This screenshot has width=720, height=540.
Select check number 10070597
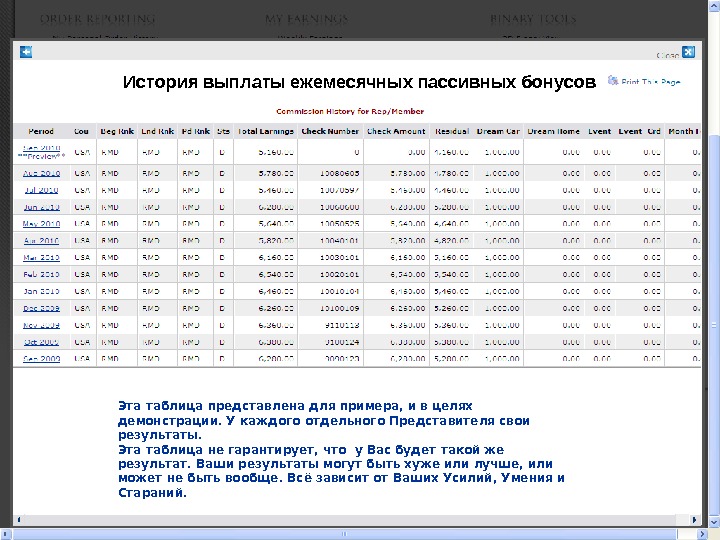(340, 190)
